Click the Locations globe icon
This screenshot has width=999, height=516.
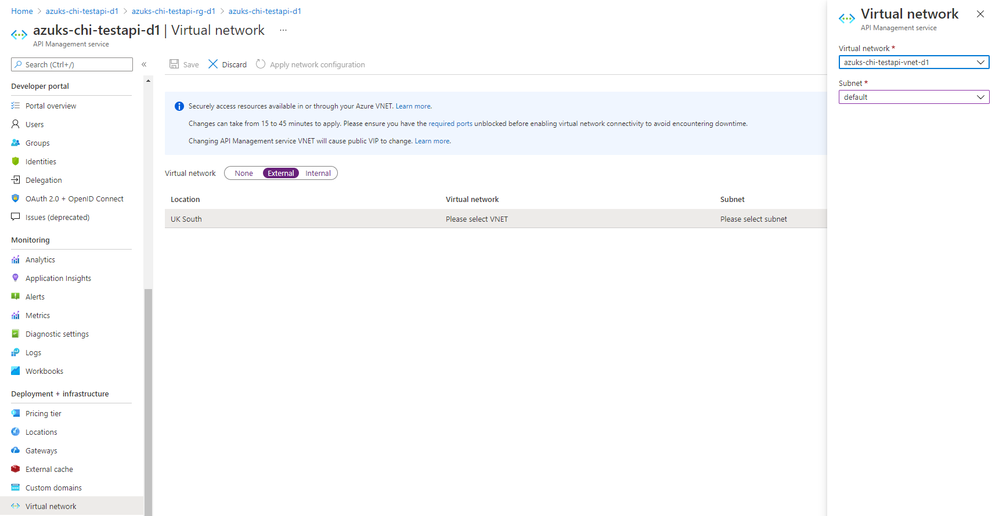coord(16,432)
